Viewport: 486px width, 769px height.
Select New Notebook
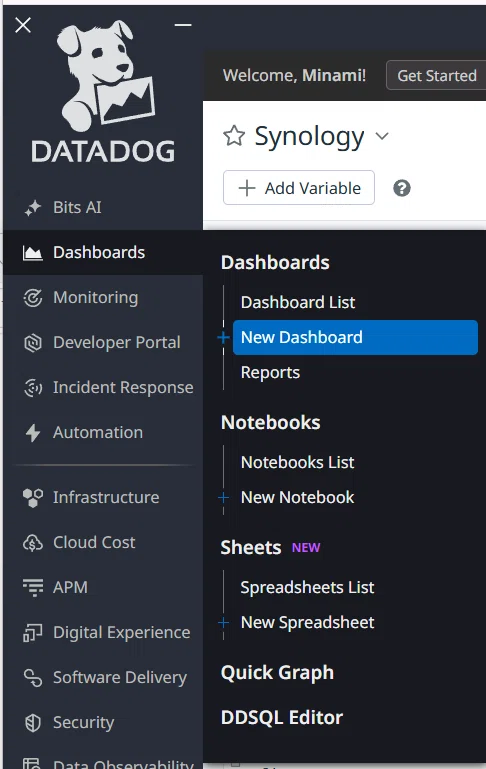pos(297,498)
